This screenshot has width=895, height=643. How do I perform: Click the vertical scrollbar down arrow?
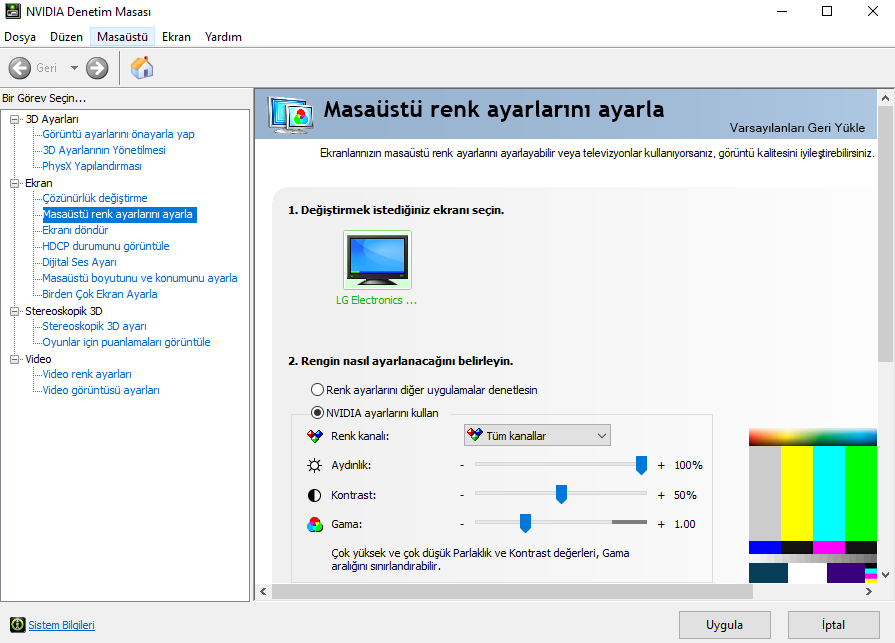click(x=885, y=575)
